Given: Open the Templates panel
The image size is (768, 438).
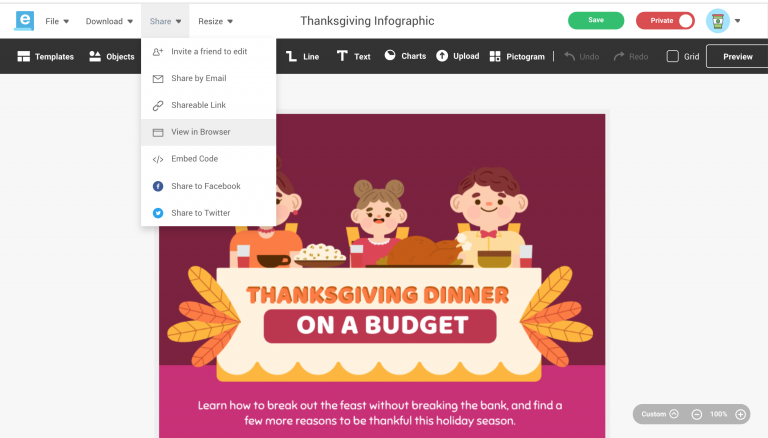Looking at the screenshot, I should tap(45, 56).
